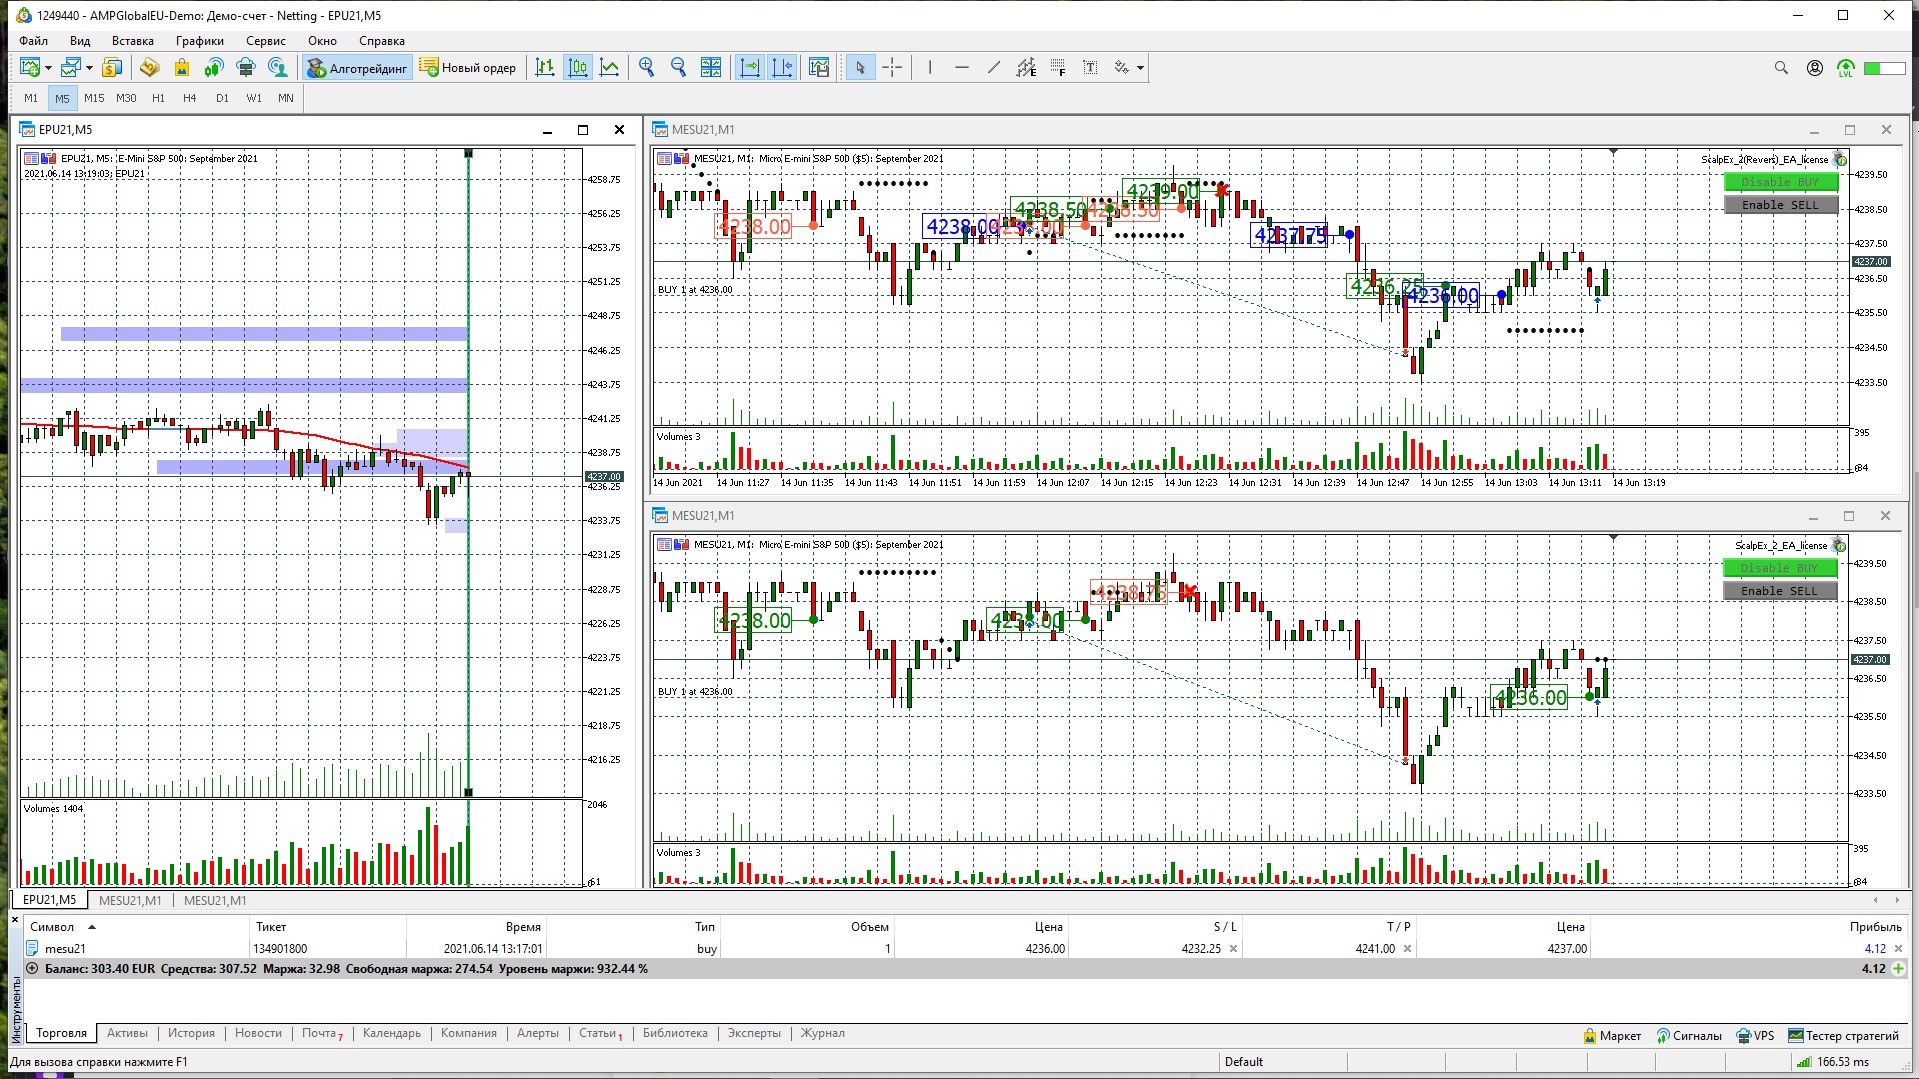Select the H1 timeframe button
This screenshot has width=1919, height=1079.
point(158,98)
